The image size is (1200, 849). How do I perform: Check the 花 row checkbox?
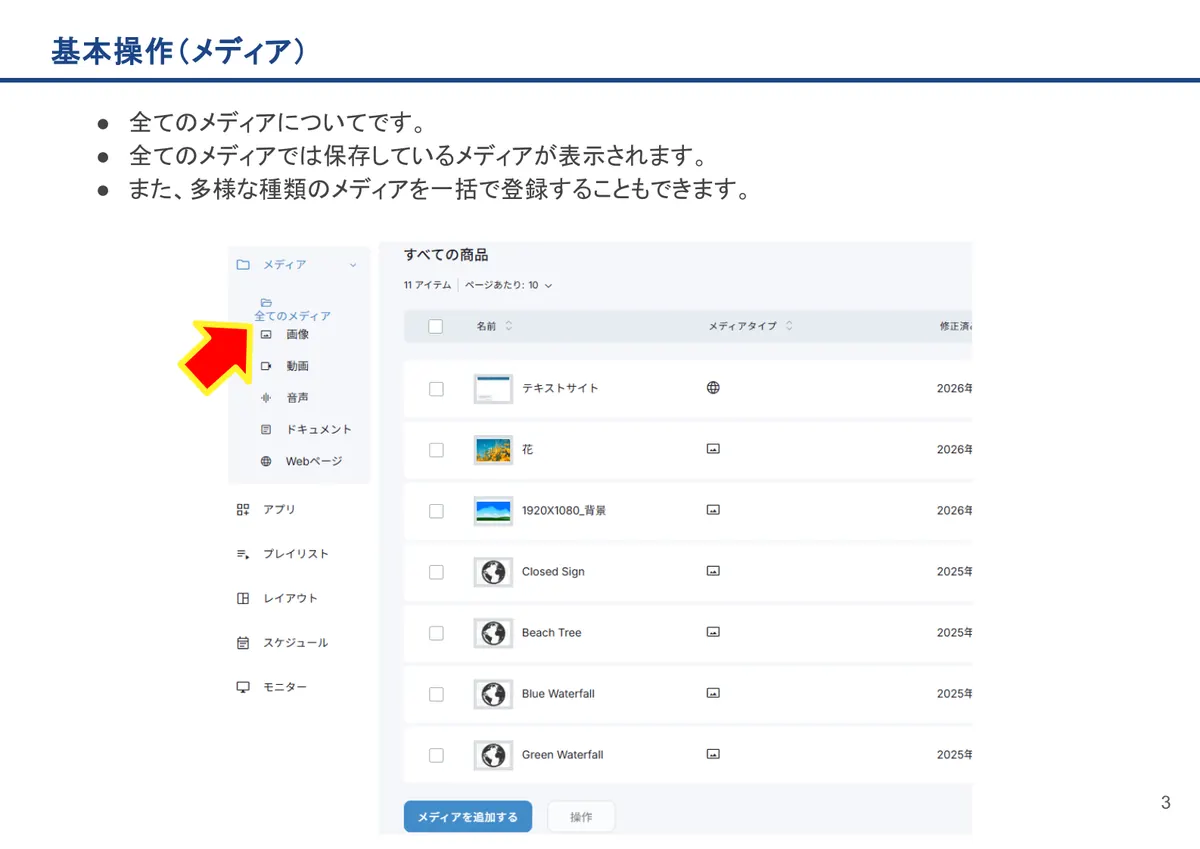(436, 450)
